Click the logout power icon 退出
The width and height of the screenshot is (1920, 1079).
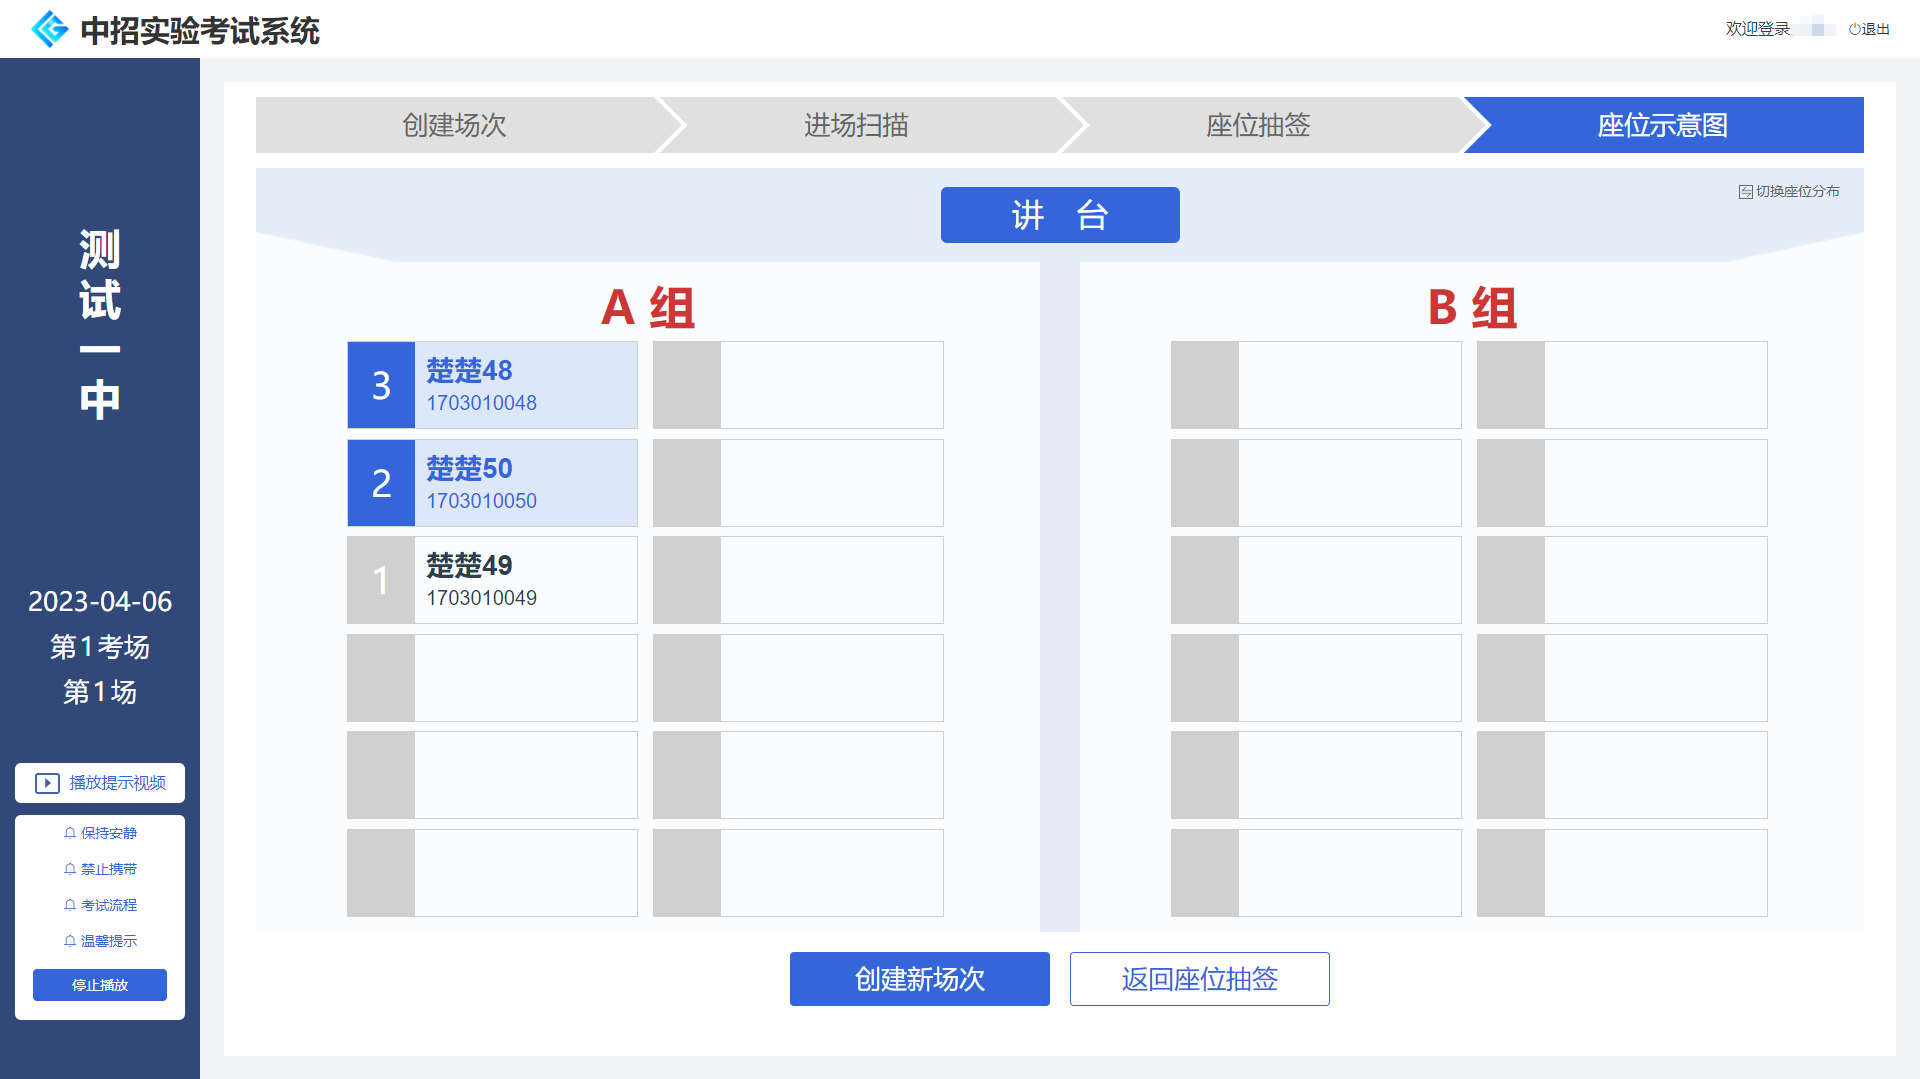point(1854,29)
